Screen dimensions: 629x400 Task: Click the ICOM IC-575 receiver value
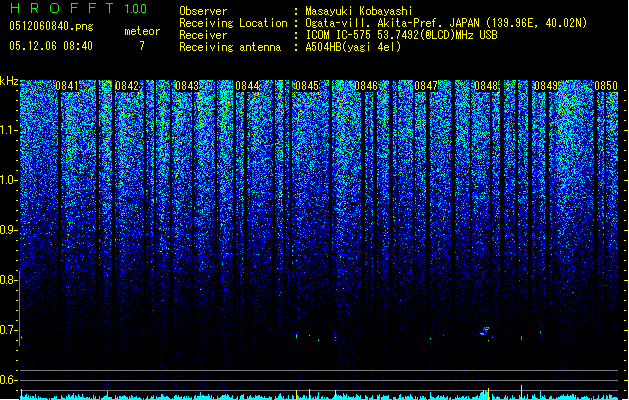tap(402, 35)
